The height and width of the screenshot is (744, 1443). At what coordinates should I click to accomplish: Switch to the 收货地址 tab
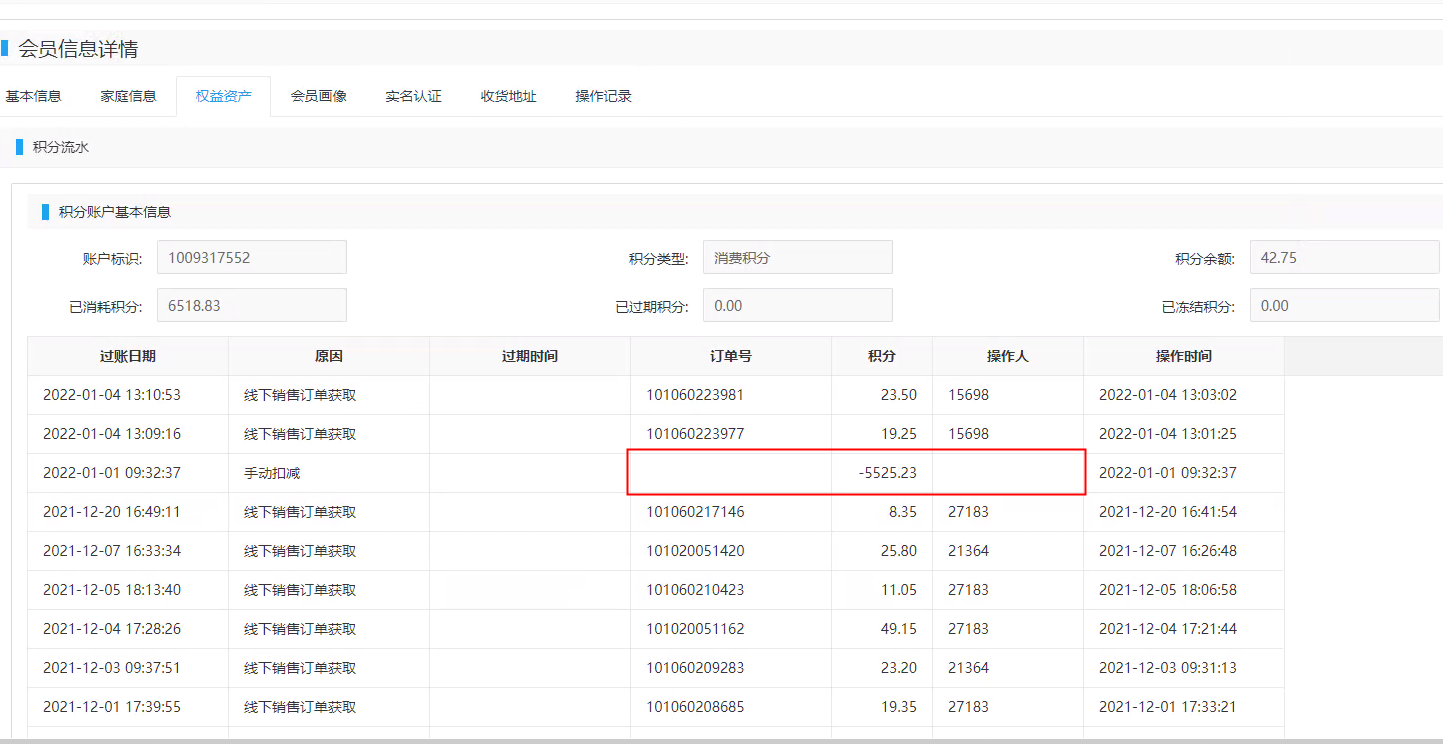[508, 96]
